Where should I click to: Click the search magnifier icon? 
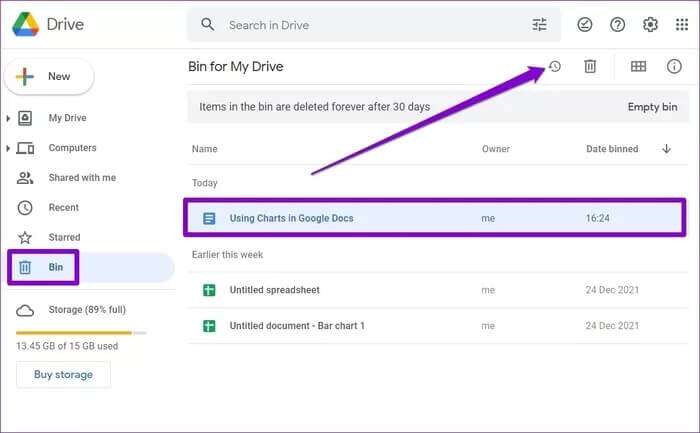click(208, 24)
